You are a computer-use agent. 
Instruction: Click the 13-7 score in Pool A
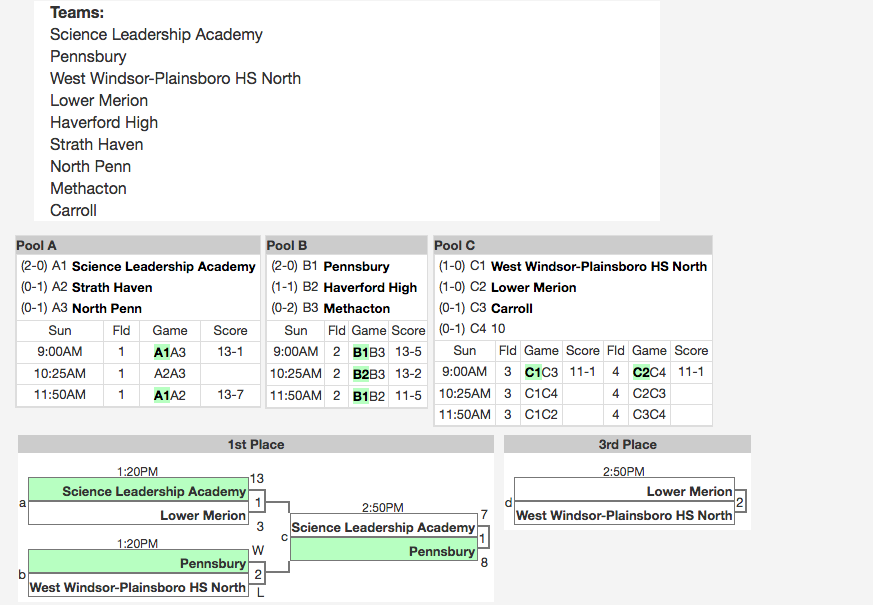point(231,395)
